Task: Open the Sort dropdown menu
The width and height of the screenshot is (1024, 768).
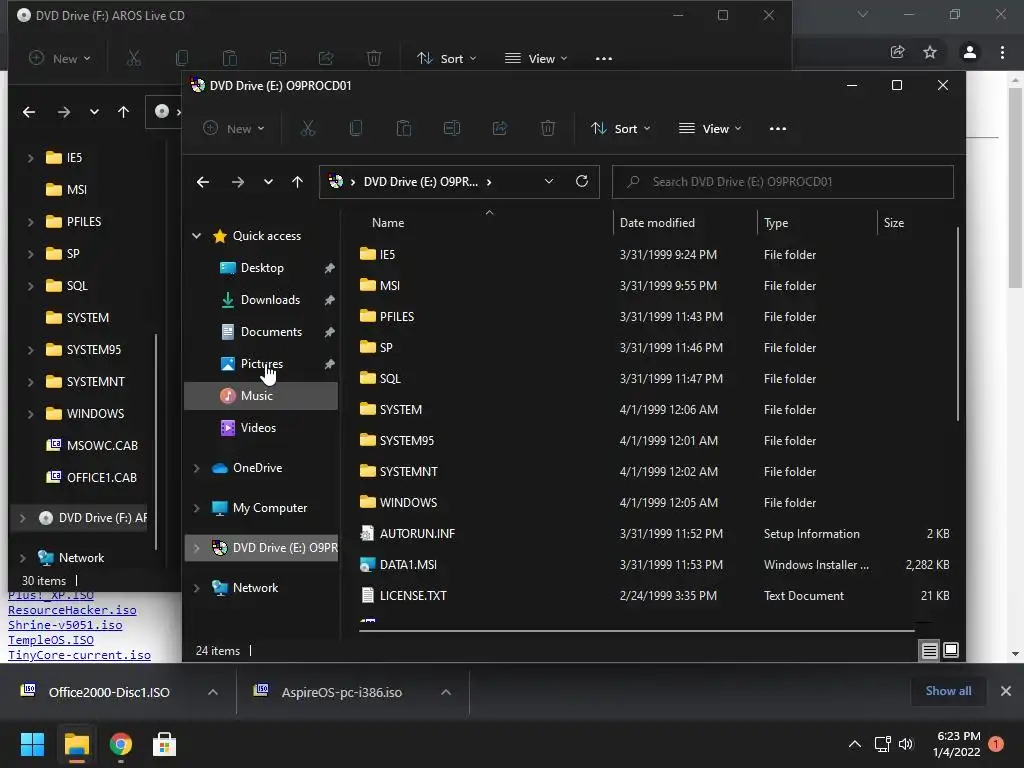Action: pos(621,128)
